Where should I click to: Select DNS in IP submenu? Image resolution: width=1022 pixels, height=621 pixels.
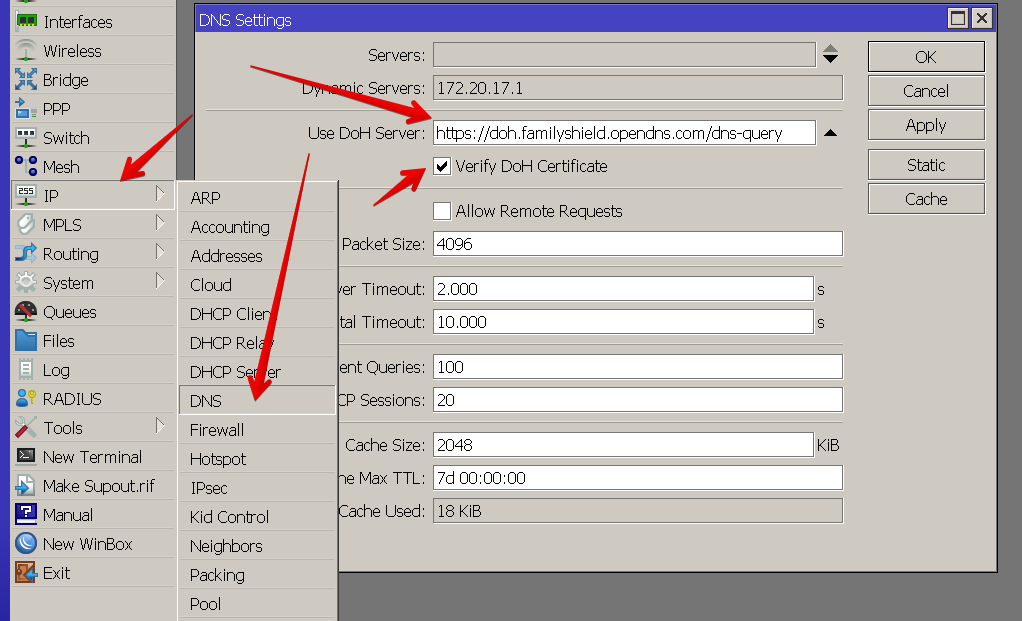coord(257,401)
